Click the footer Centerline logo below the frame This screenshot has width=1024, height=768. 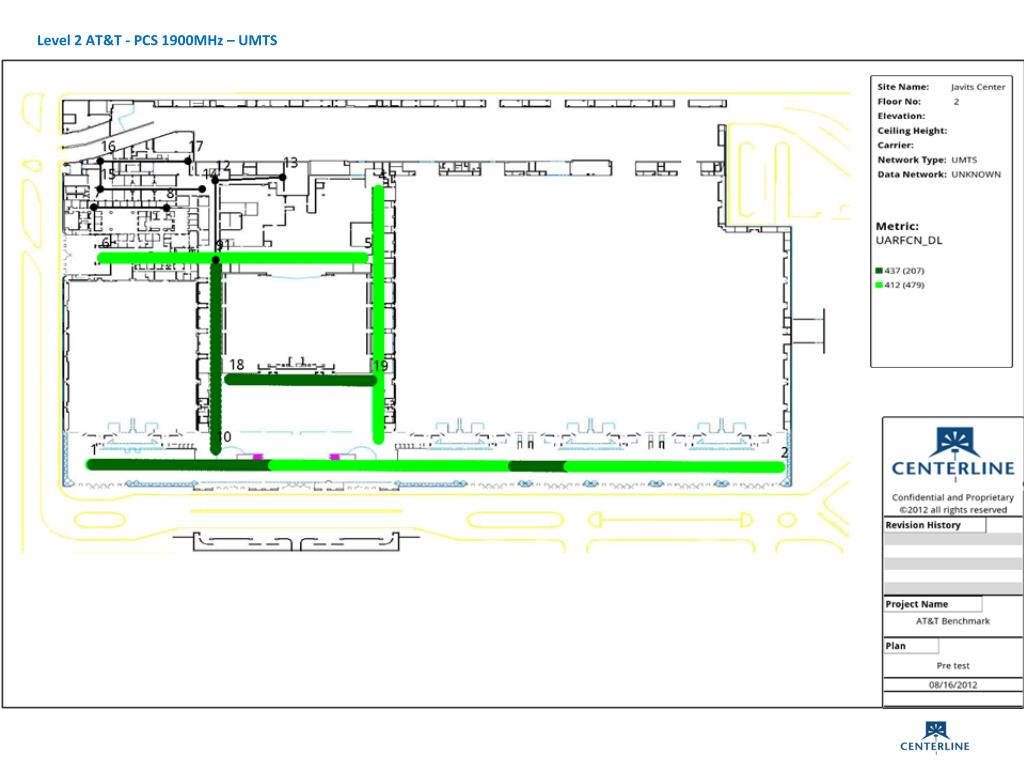[x=935, y=737]
